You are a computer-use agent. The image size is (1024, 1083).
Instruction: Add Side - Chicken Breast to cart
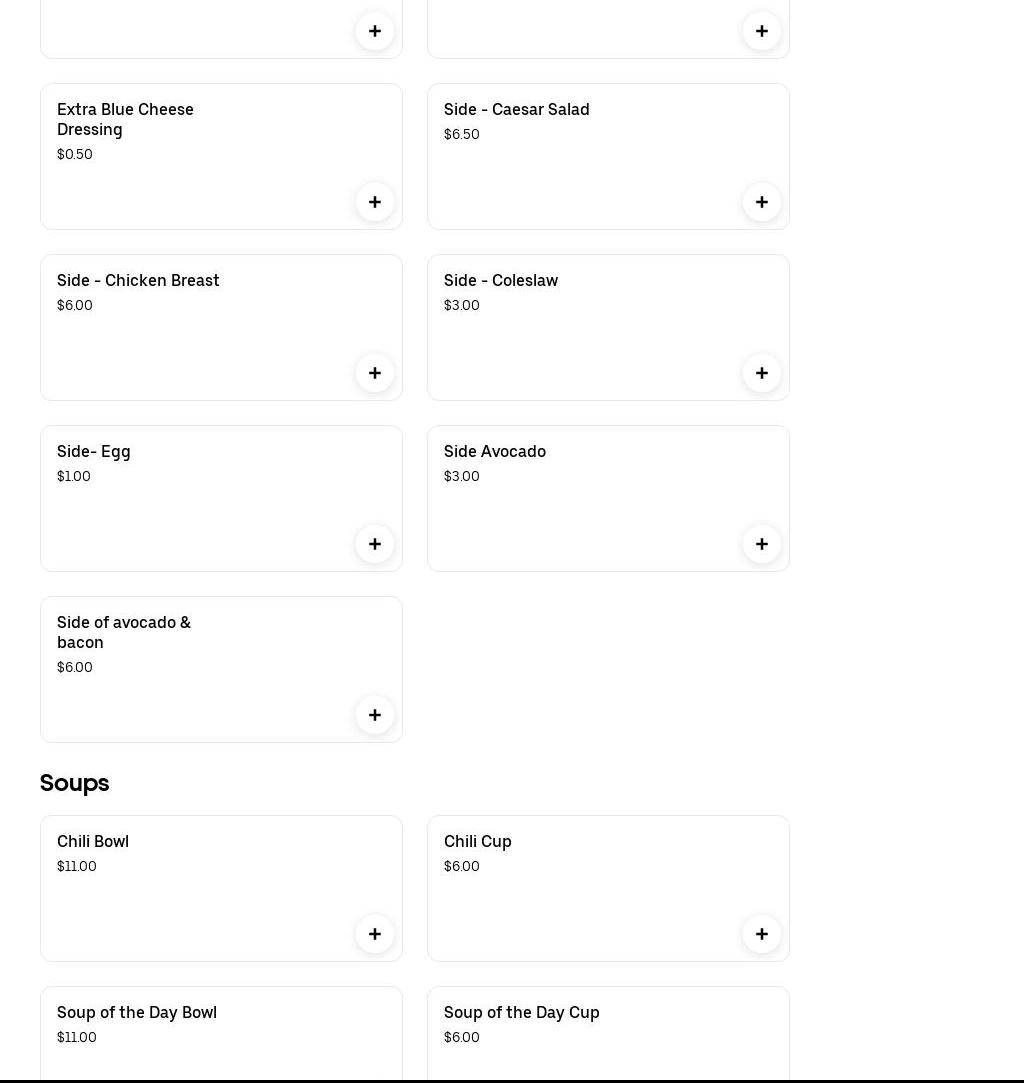[x=375, y=373]
